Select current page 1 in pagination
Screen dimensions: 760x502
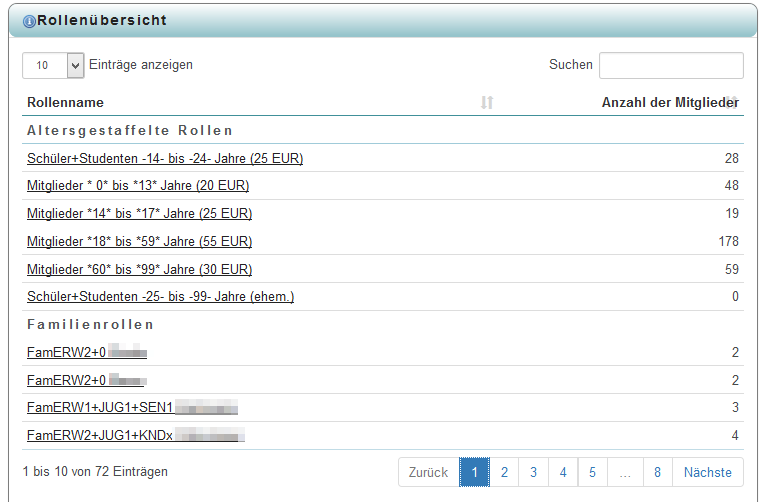pos(474,472)
